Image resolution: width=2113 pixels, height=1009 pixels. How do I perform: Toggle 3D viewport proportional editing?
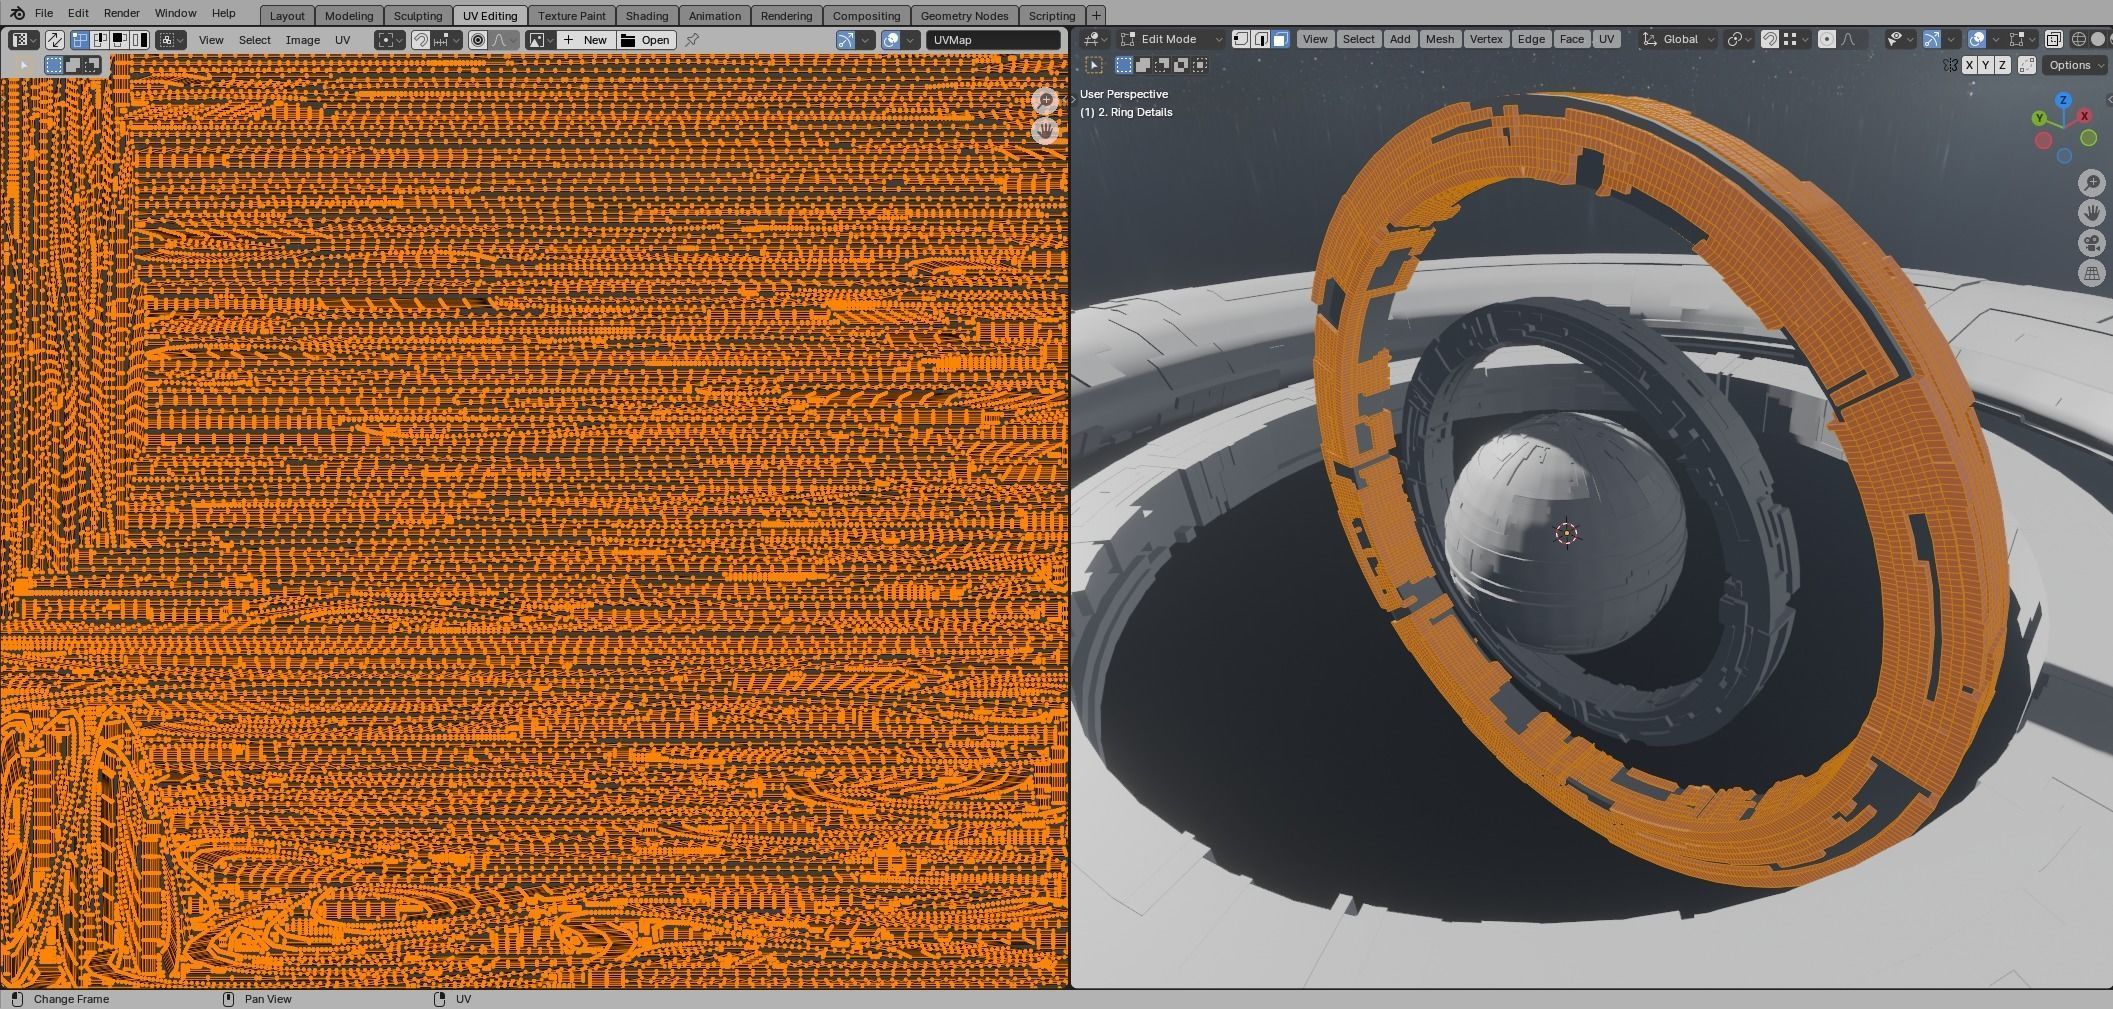click(1826, 39)
